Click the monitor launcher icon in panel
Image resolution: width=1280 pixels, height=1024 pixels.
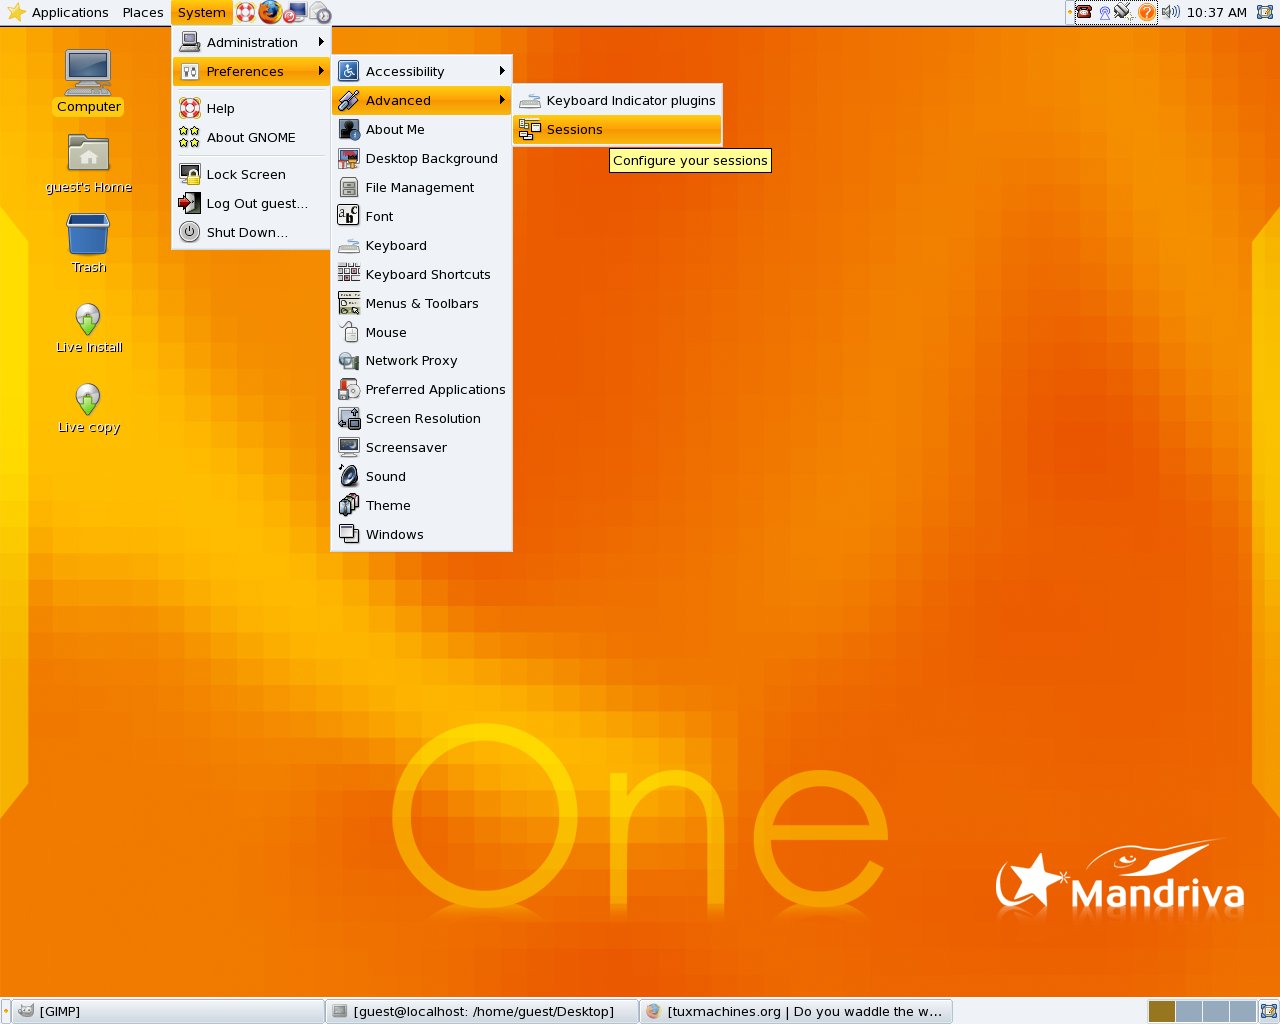(295, 13)
